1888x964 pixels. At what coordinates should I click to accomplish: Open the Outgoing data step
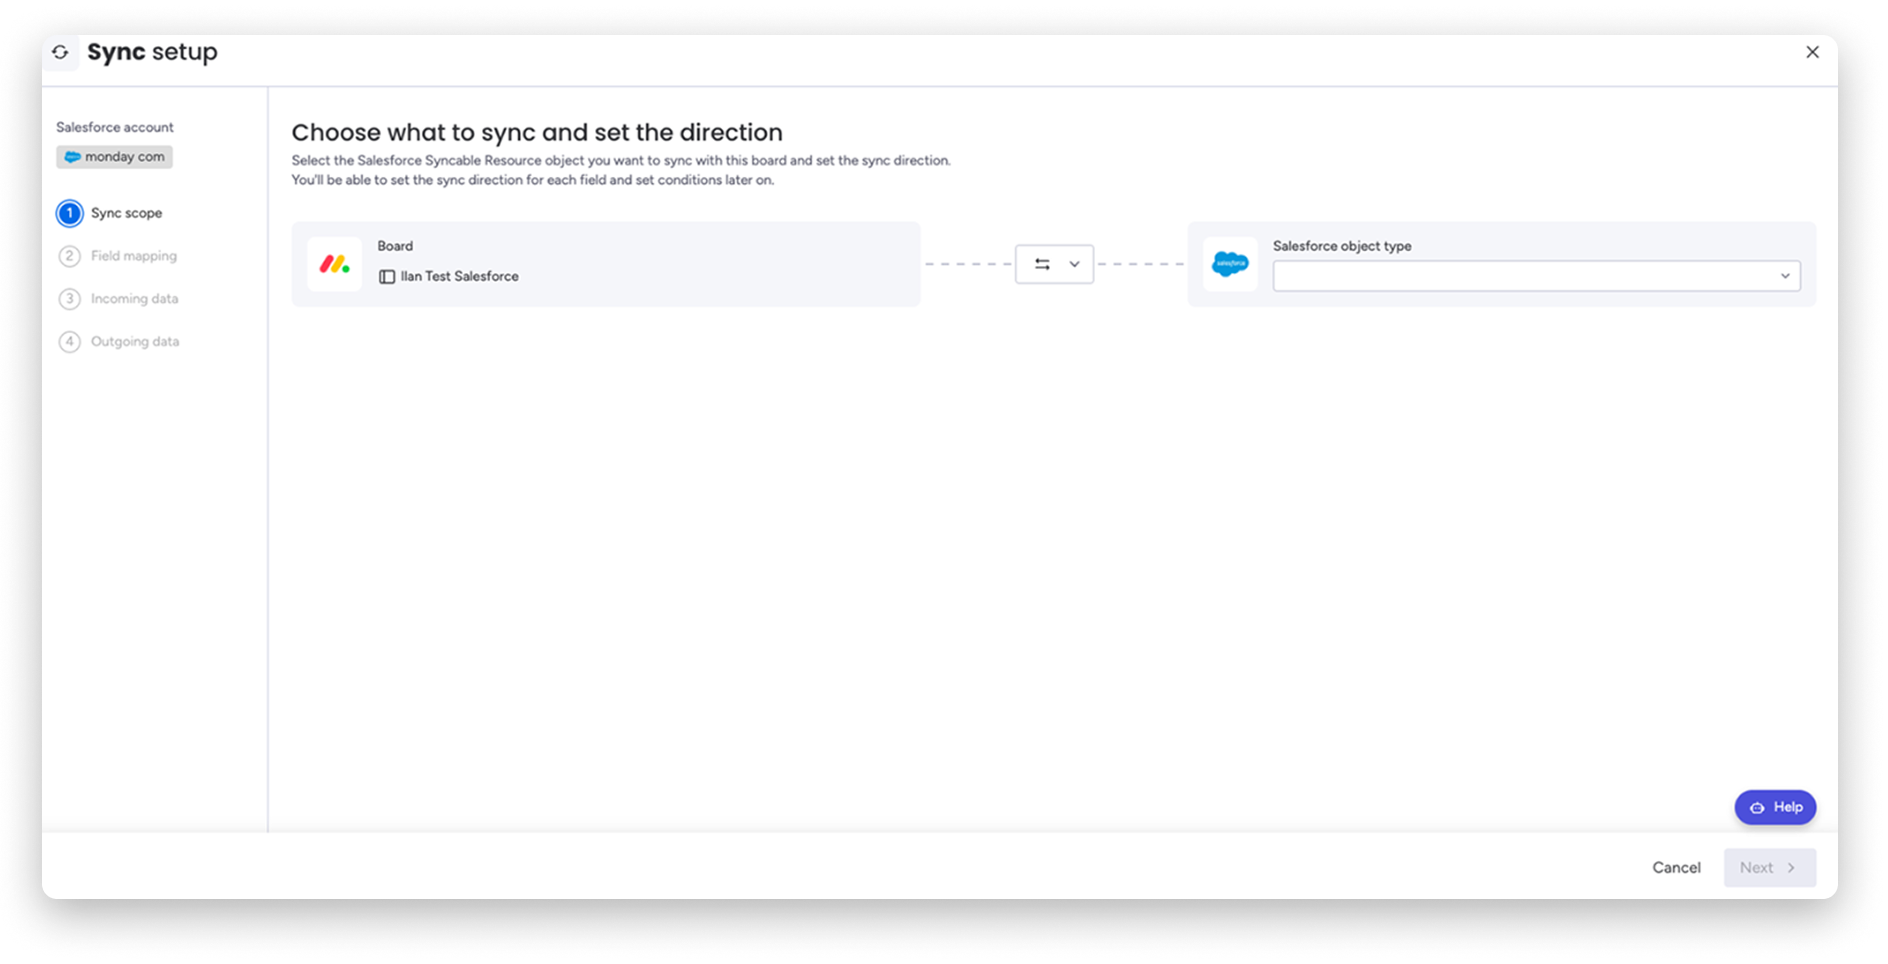click(x=135, y=342)
